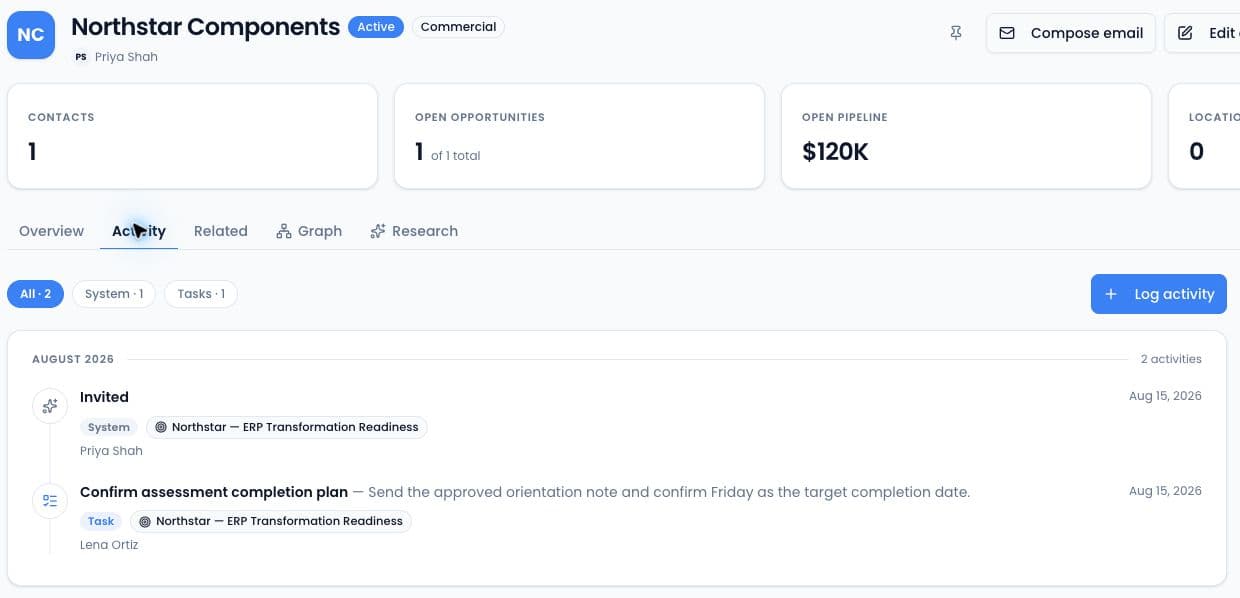Filter activities by System · 1
Viewport: 1240px width, 598px height.
(x=114, y=294)
